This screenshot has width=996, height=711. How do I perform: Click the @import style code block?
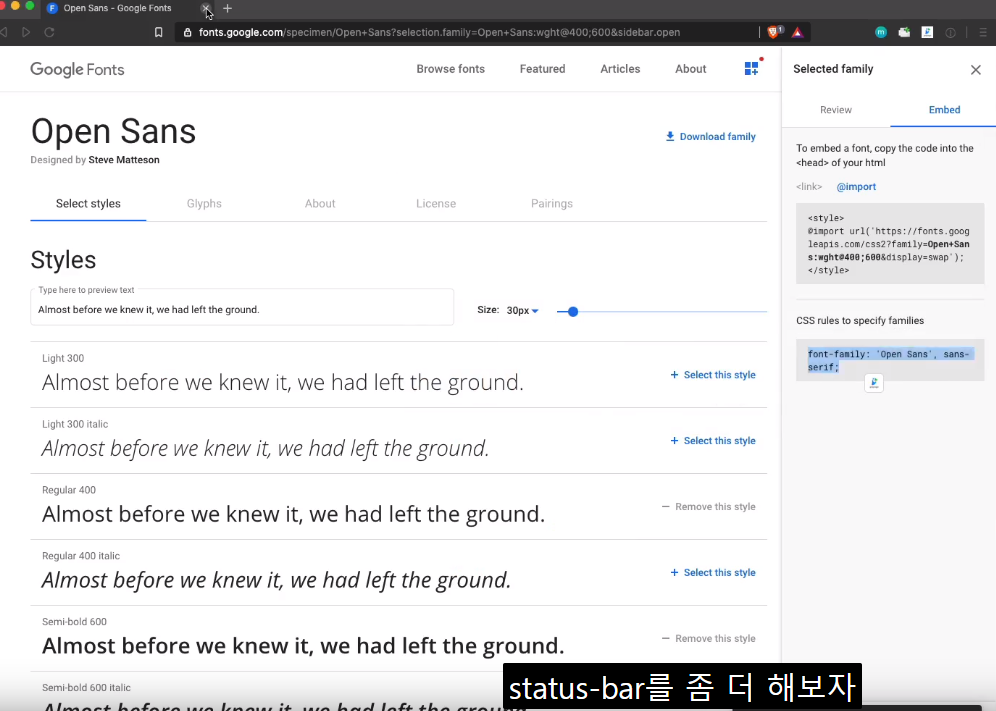[890, 244]
